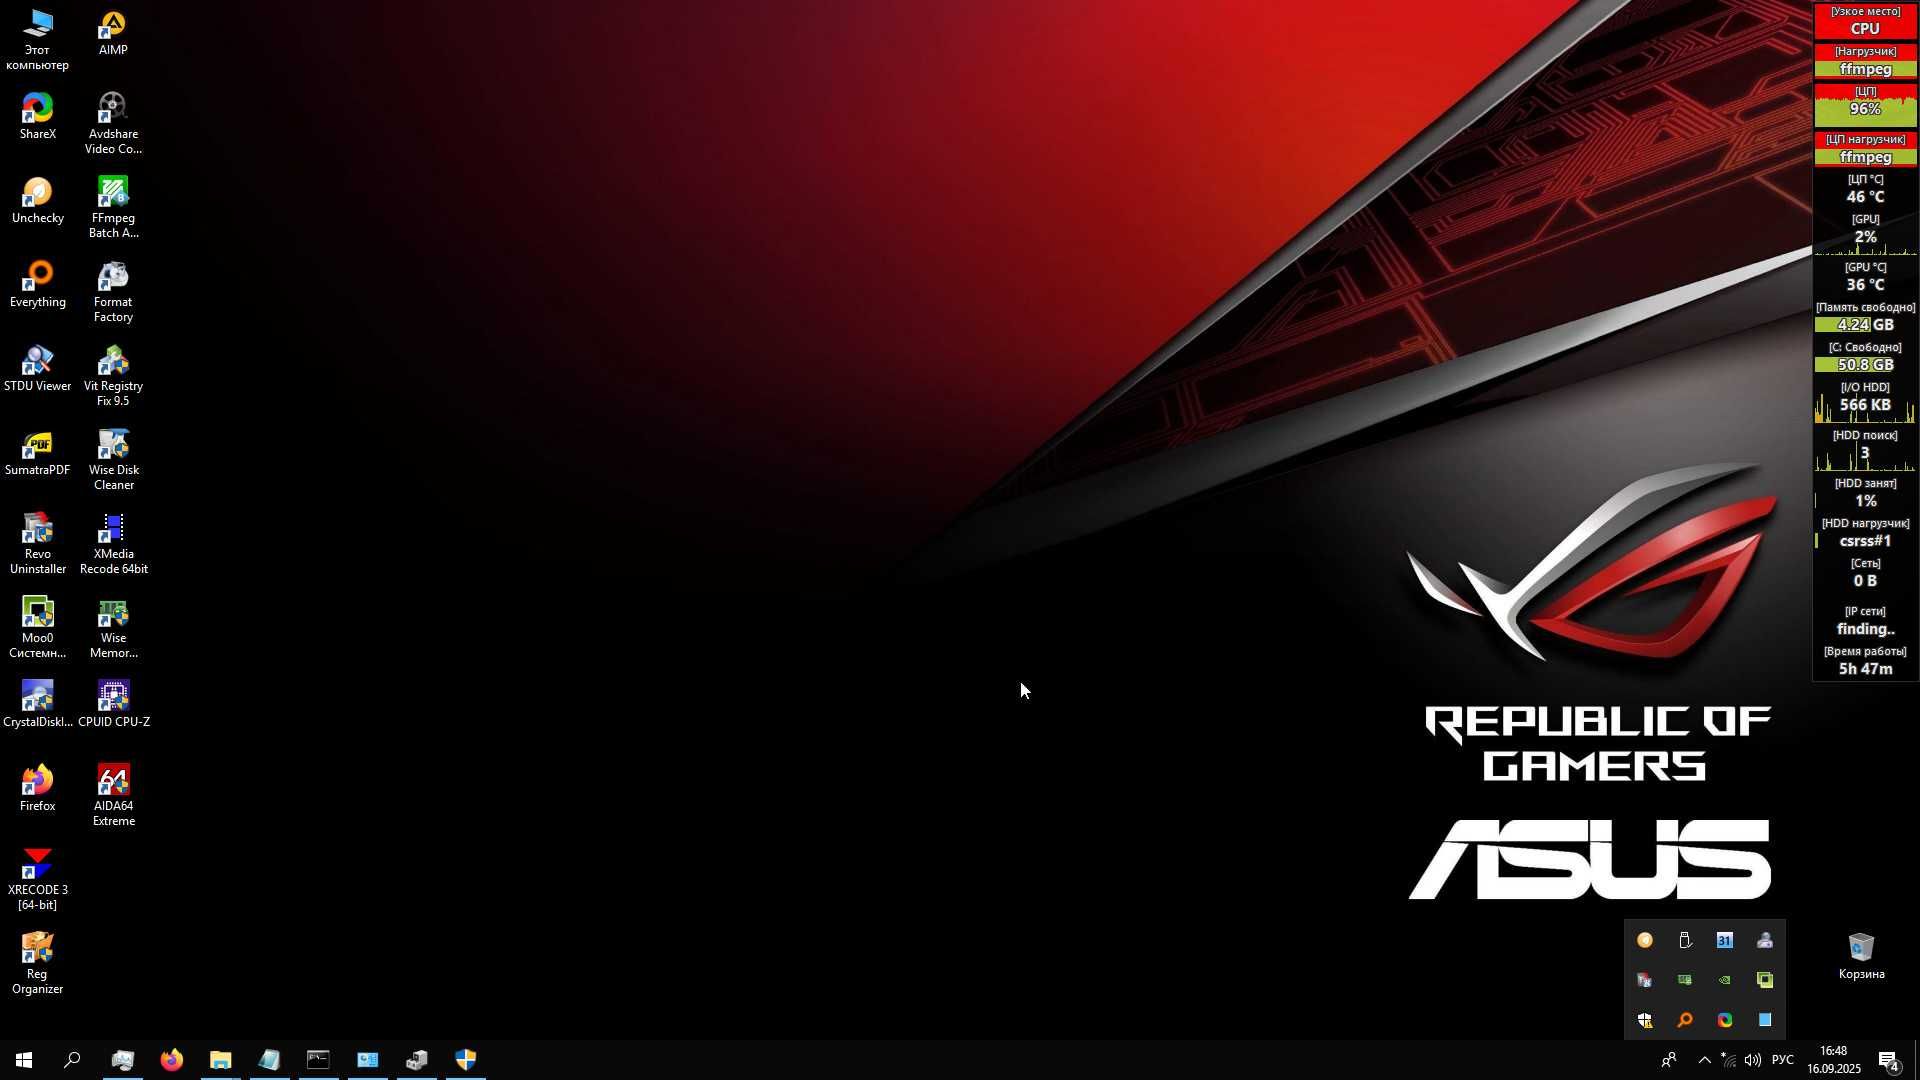Open the clock showing 16:48
Viewport: 1920px width, 1080px height.
tap(1834, 1060)
